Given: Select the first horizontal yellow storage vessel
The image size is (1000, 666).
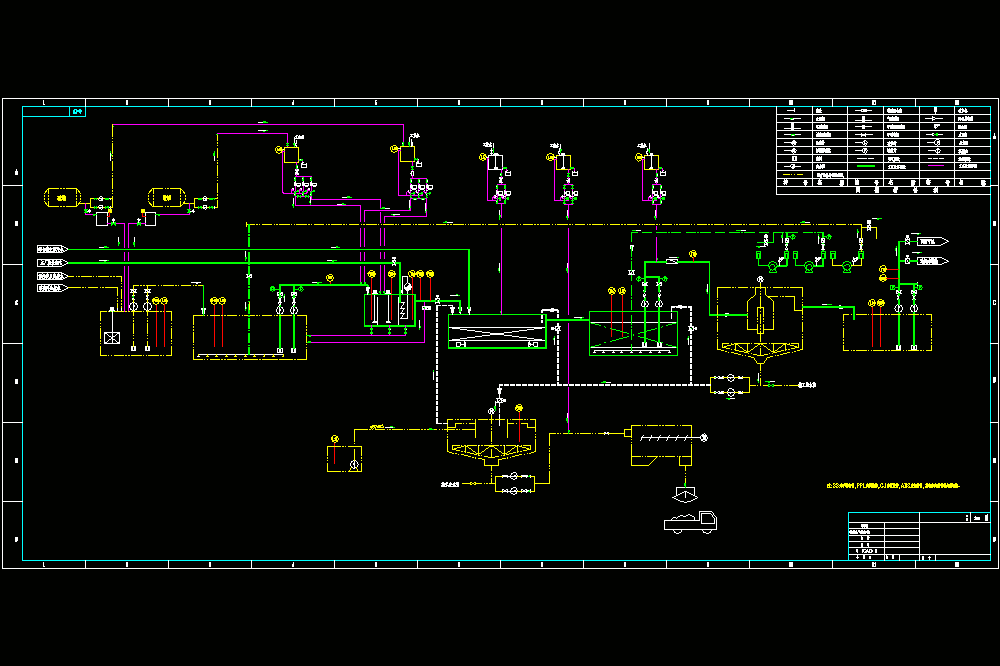Looking at the screenshot, I should coord(62,198).
